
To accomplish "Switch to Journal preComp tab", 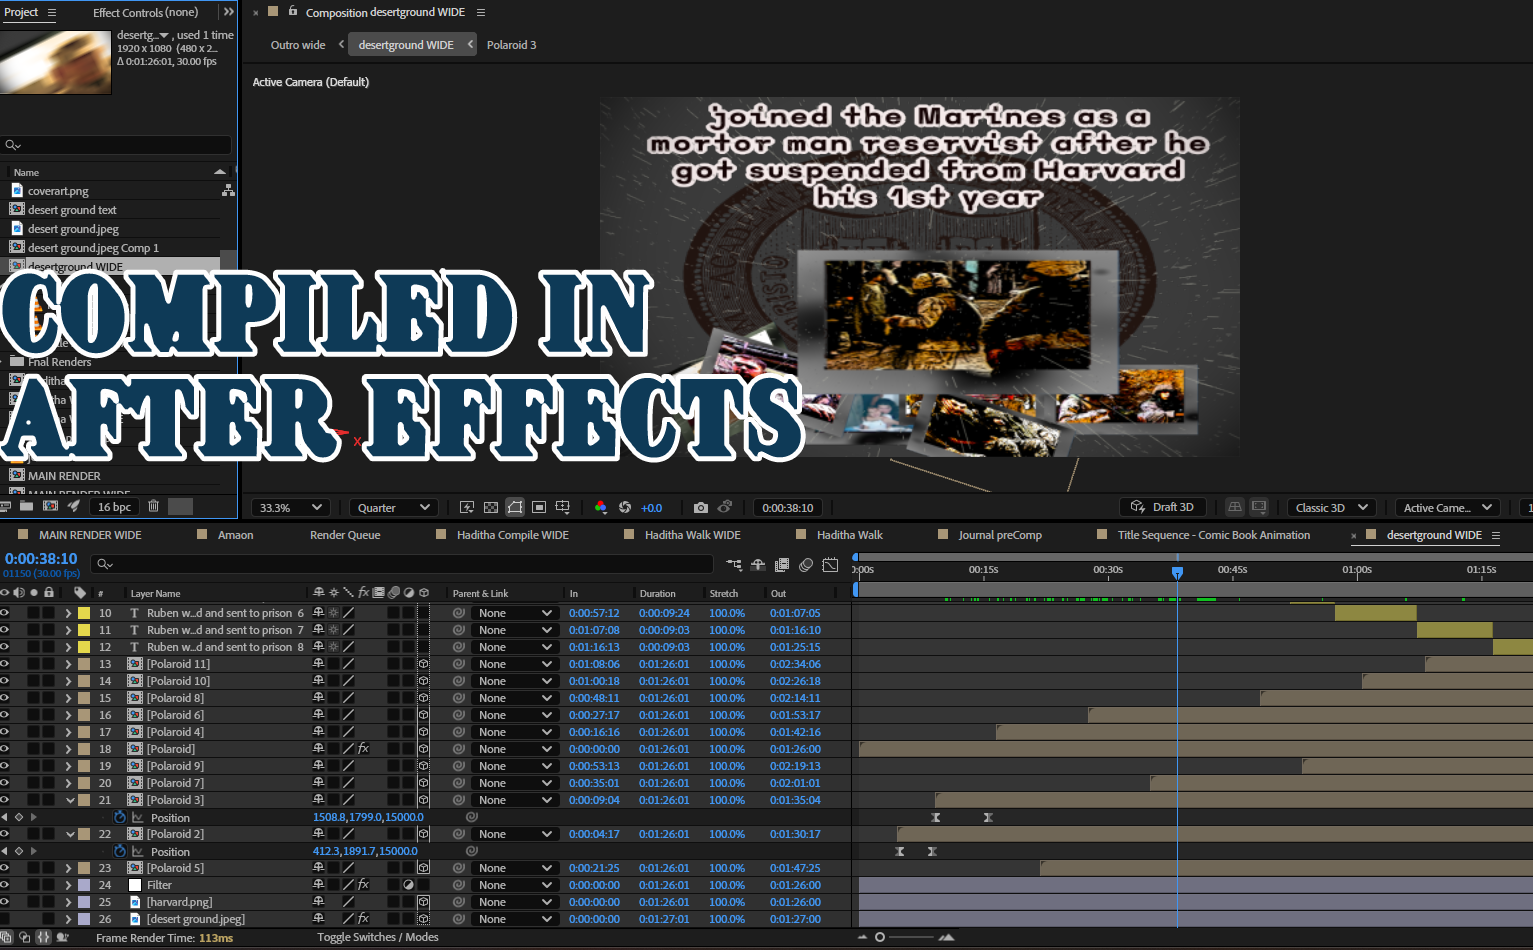I will 1000,535.
